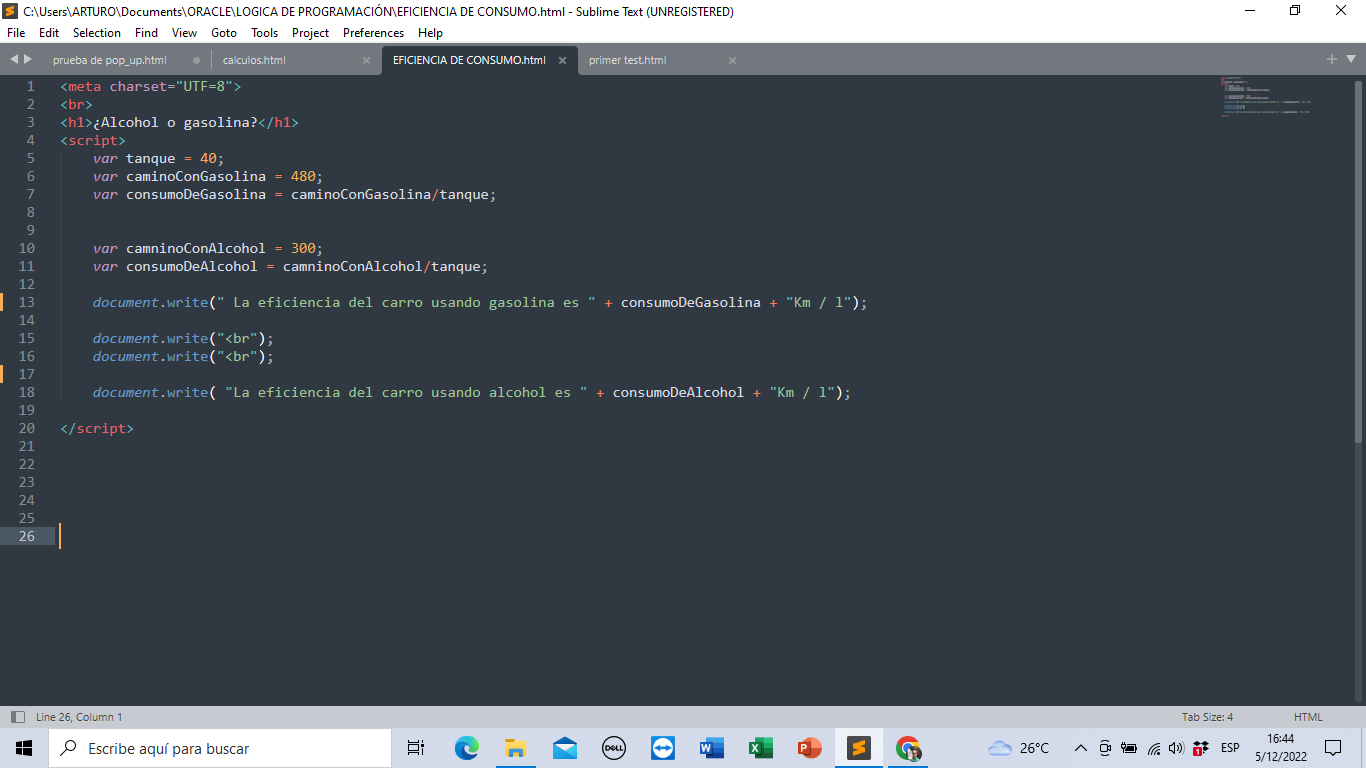The width and height of the screenshot is (1366, 768).
Task: Click the closing script tag
Action: click(97, 428)
